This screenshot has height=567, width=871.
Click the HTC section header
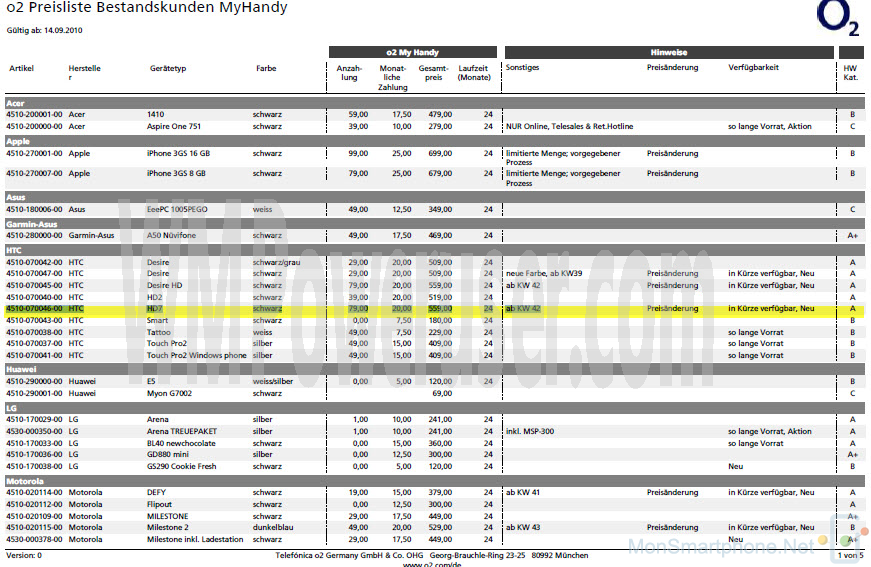434,250
